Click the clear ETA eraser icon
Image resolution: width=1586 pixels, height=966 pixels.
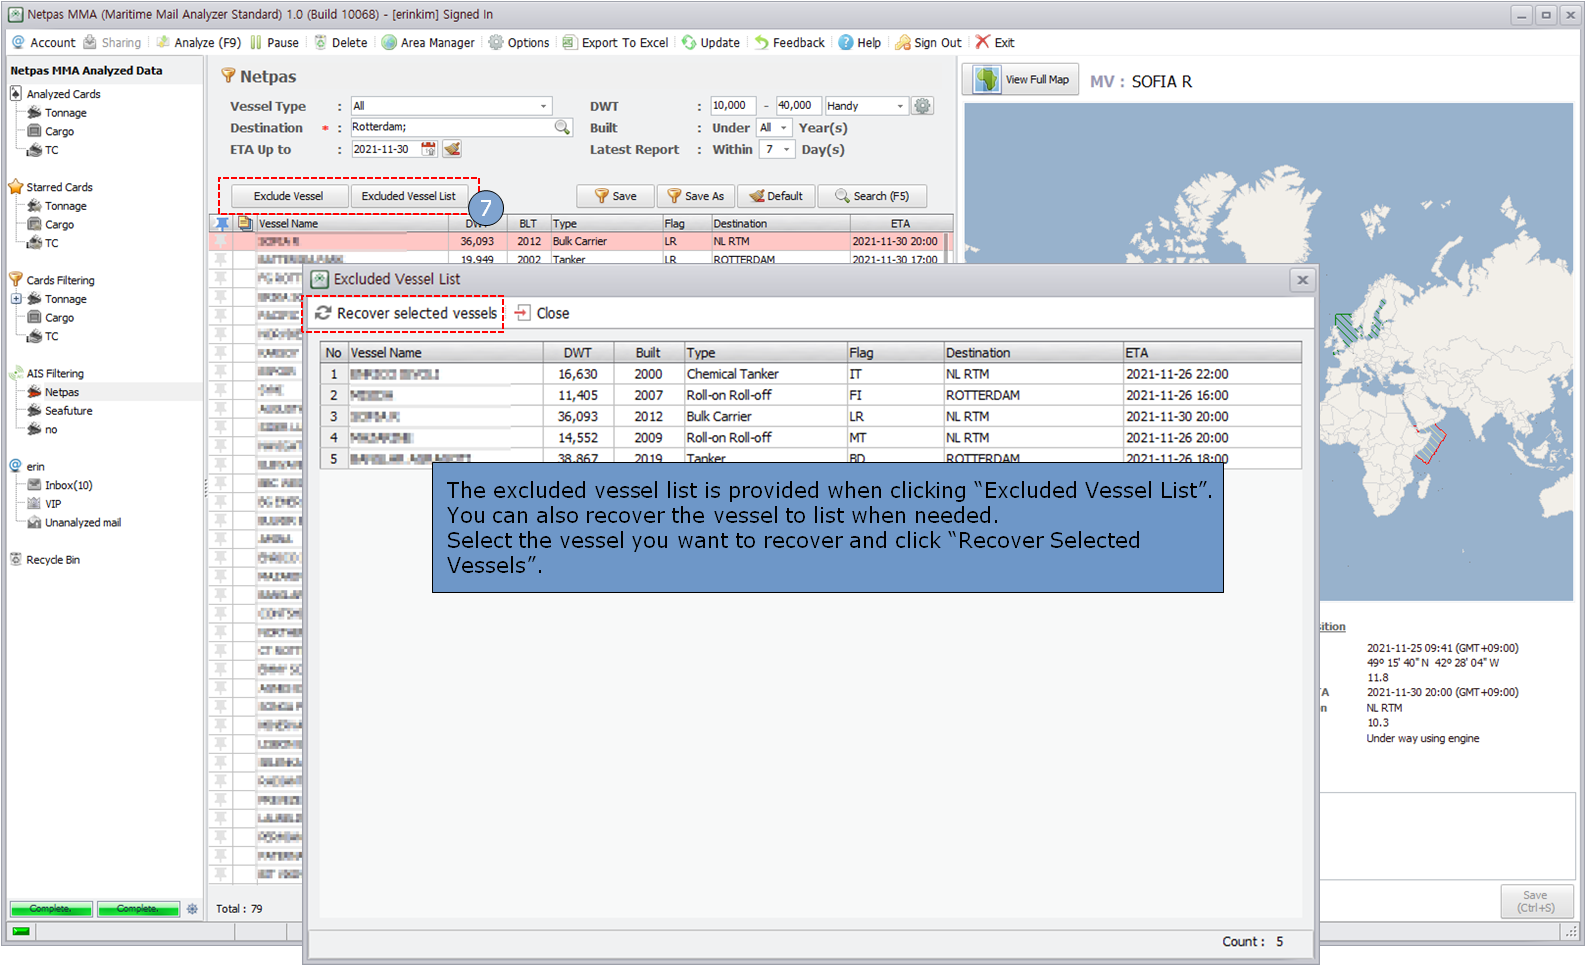coord(452,149)
